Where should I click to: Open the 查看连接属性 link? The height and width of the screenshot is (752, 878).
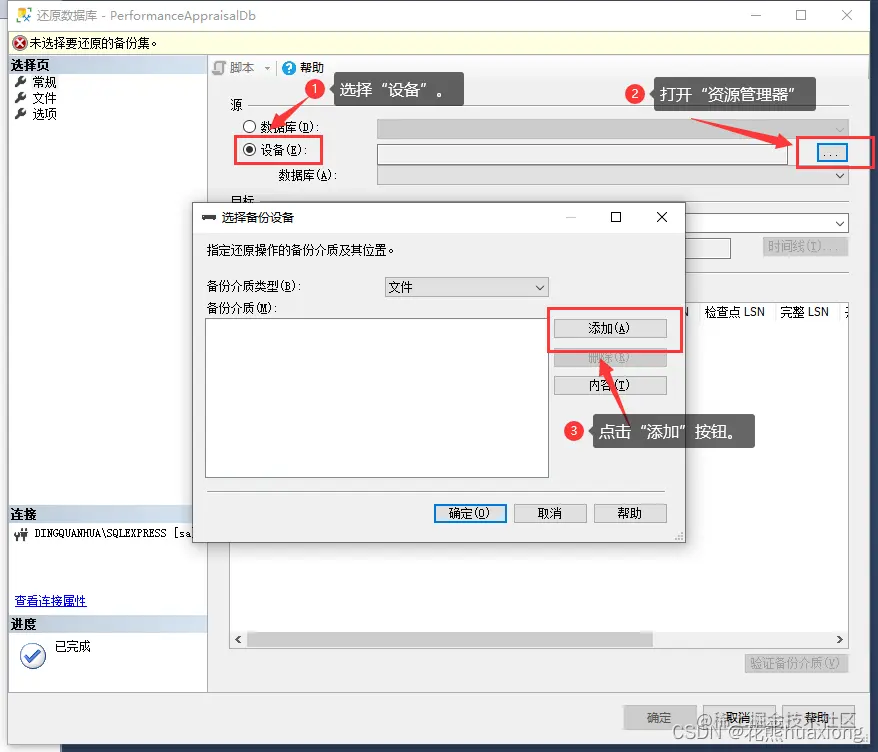coord(50,601)
